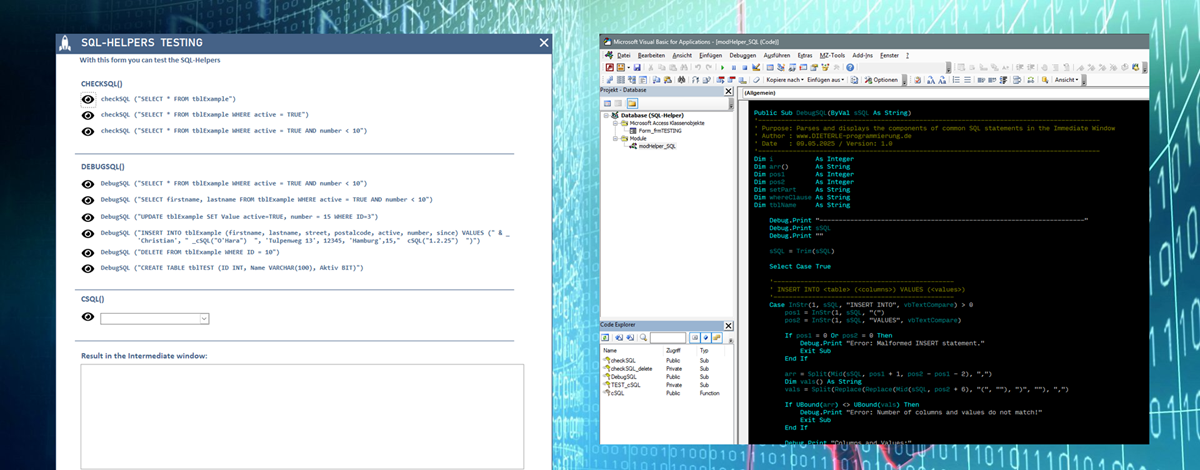Open the CSQL dropdown combo box
Screen dimensions: 1200x470
point(204,318)
